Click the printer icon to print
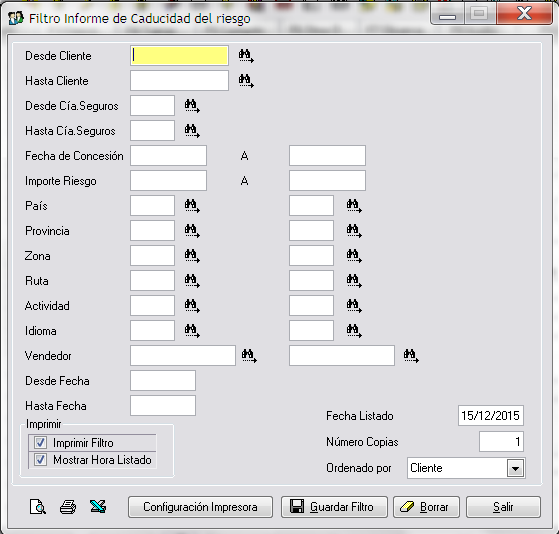 pos(68,507)
